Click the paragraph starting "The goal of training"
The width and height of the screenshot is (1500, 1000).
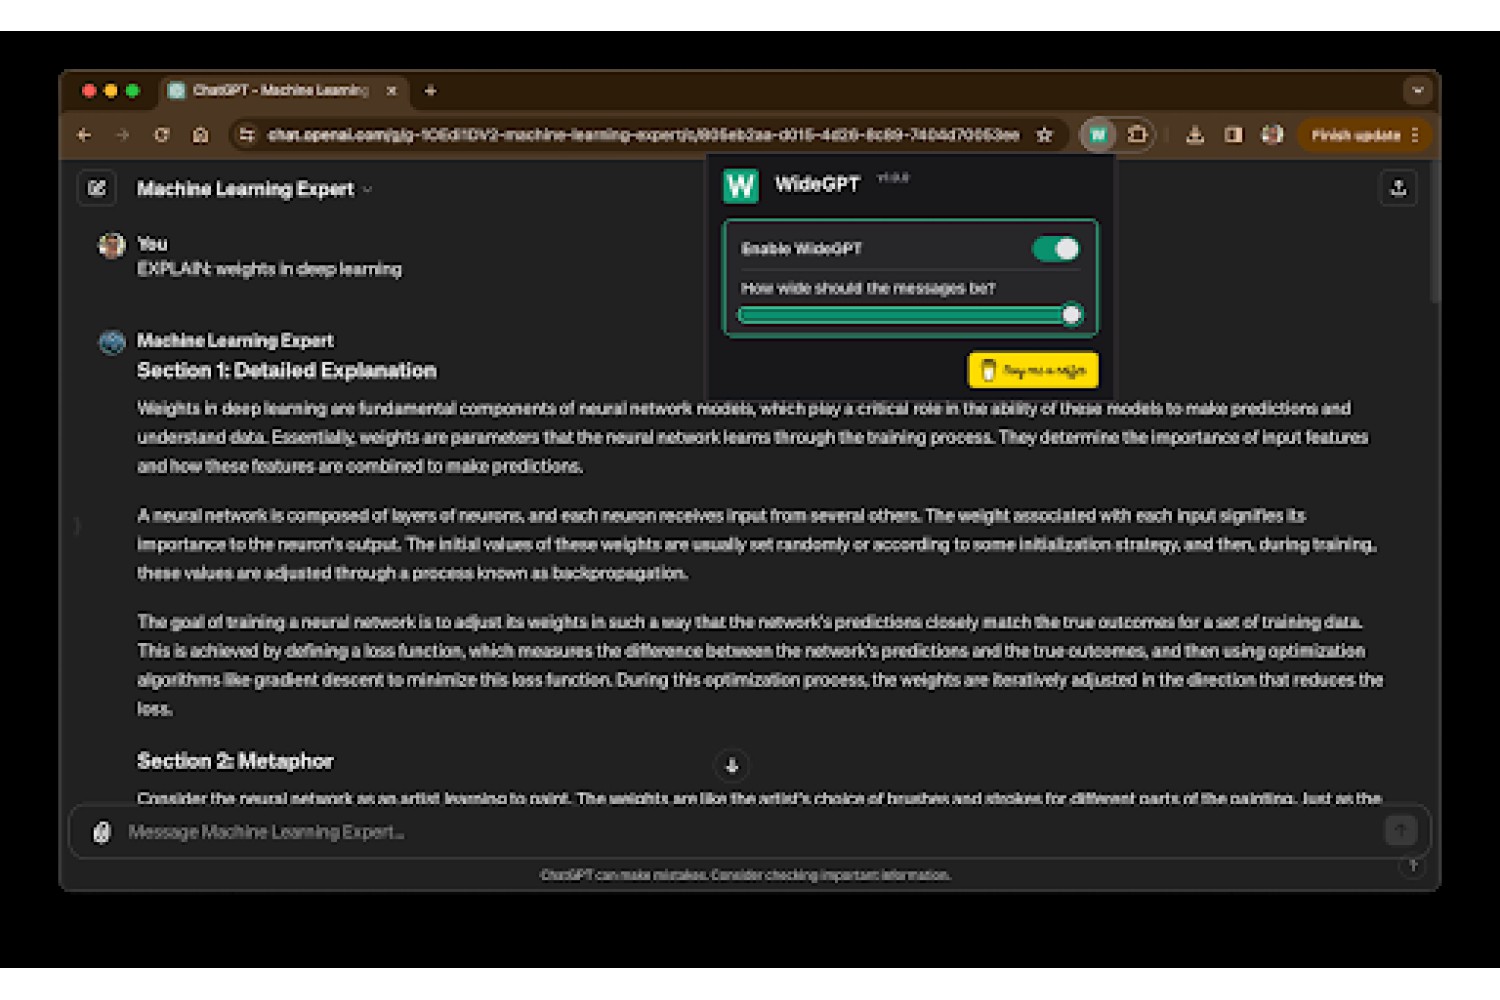pyautogui.click(x=760, y=665)
